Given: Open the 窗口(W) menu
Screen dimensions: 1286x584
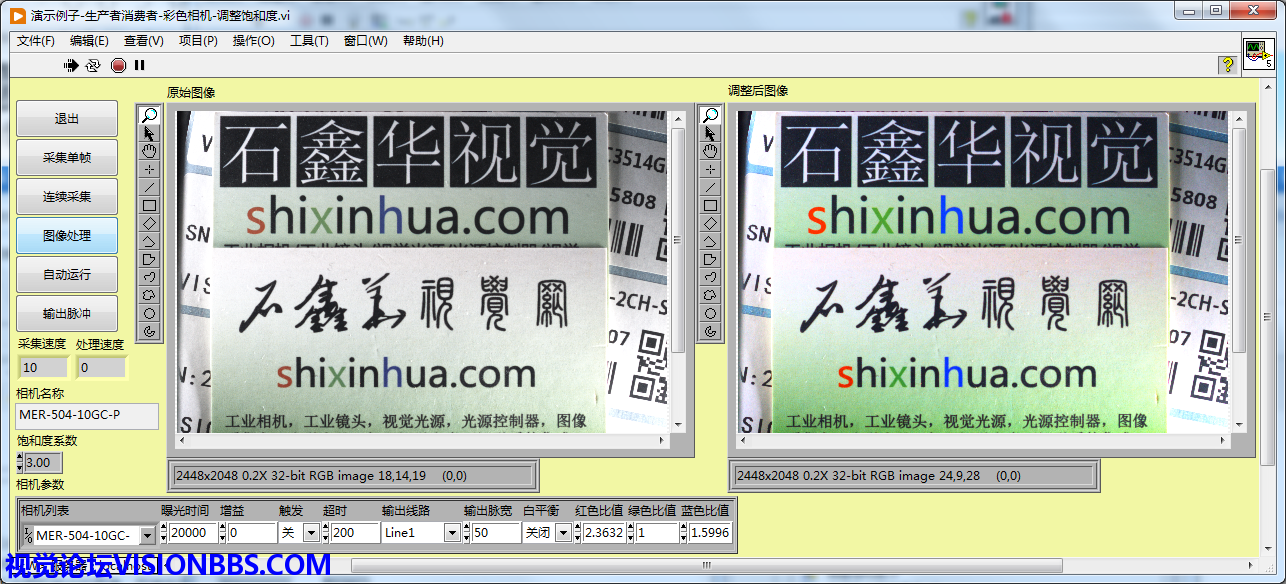Looking at the screenshot, I should click(x=365, y=41).
